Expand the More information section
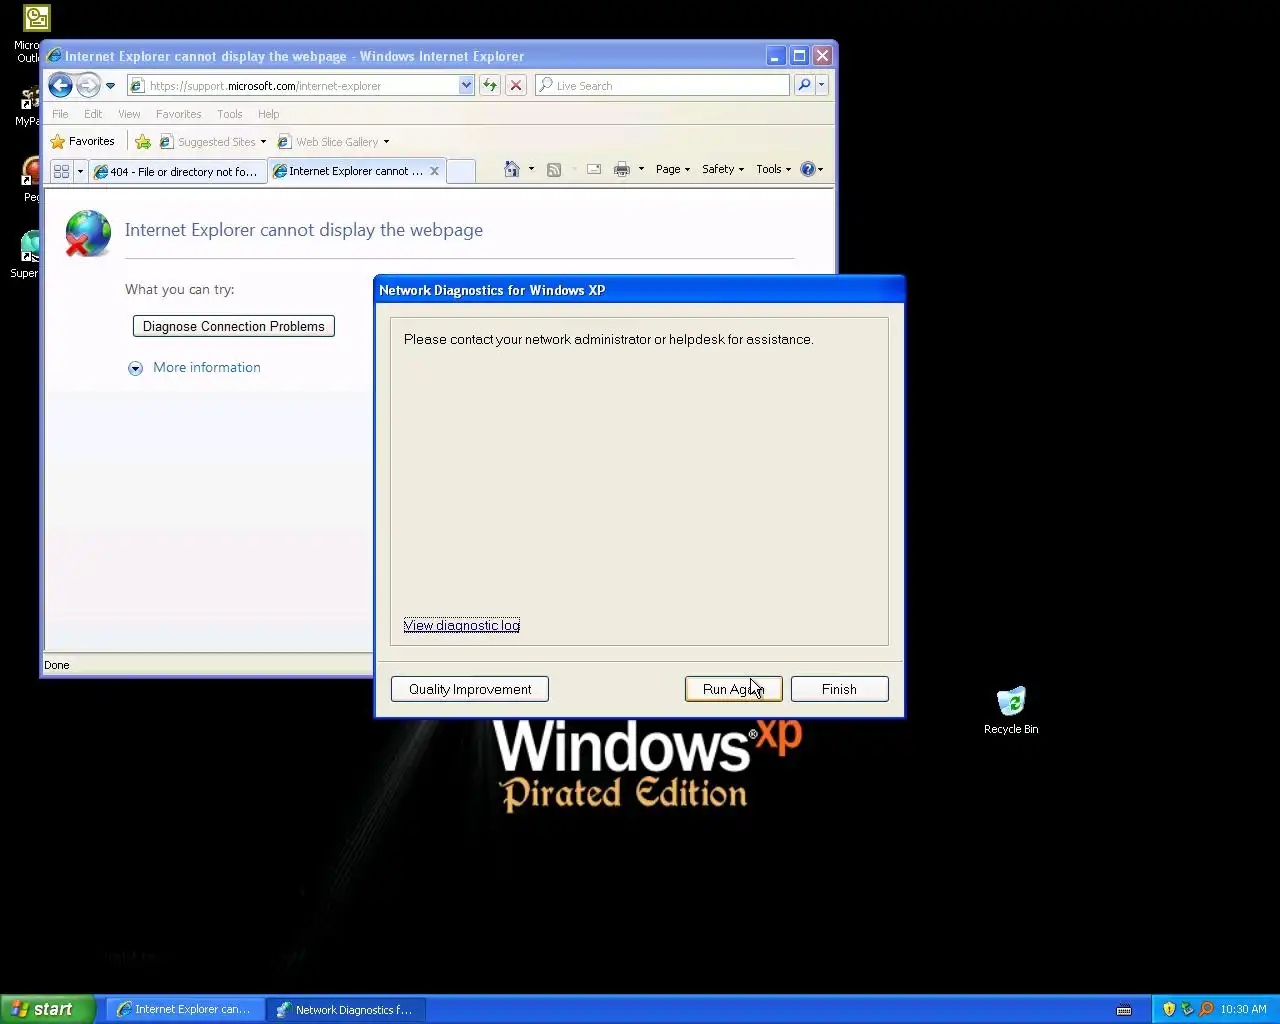Screen dimensions: 1280x1024 click(195, 368)
